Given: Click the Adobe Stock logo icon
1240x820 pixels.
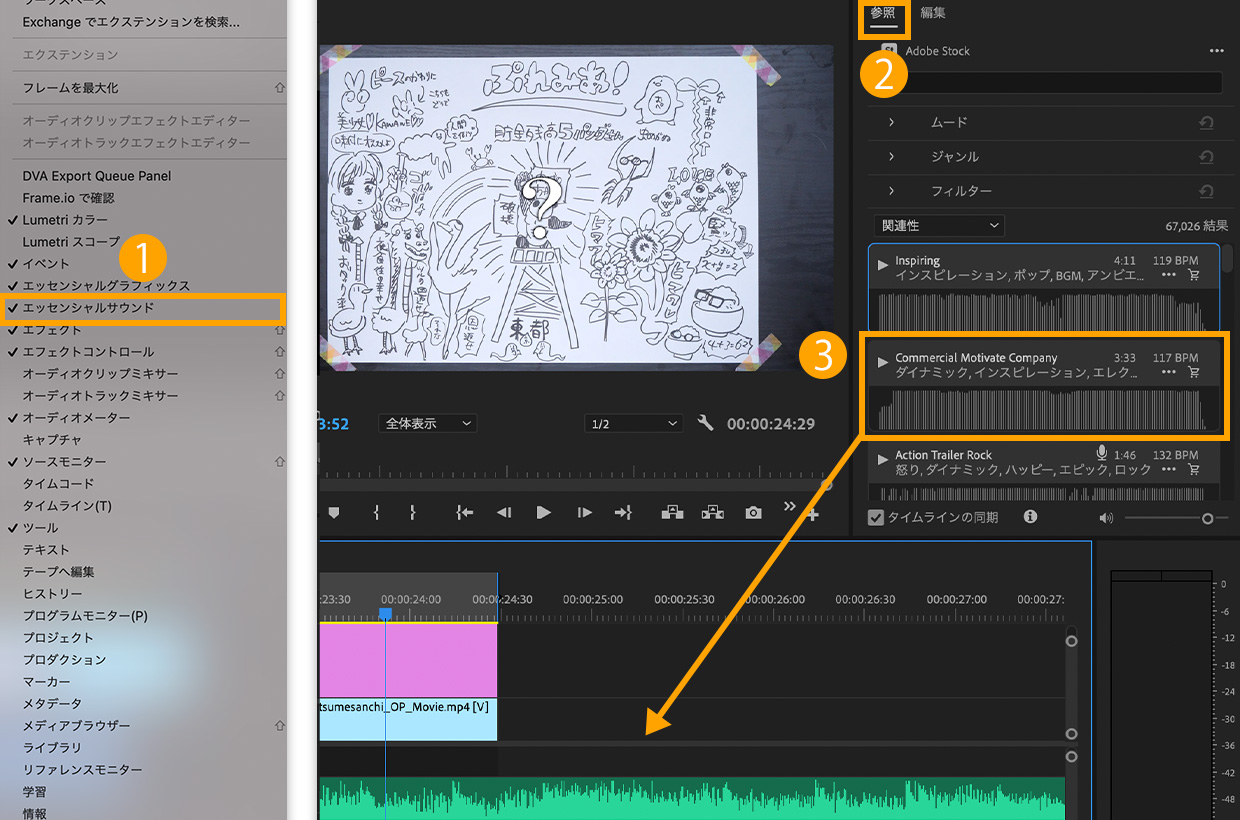Looking at the screenshot, I should coord(888,51).
